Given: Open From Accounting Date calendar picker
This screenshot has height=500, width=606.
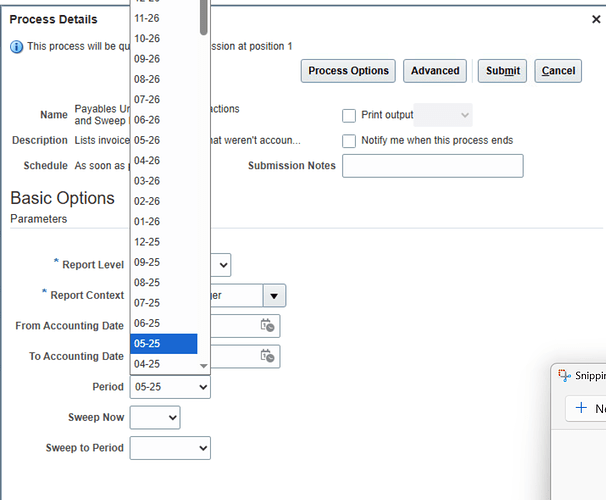Looking at the screenshot, I should (x=267, y=325).
